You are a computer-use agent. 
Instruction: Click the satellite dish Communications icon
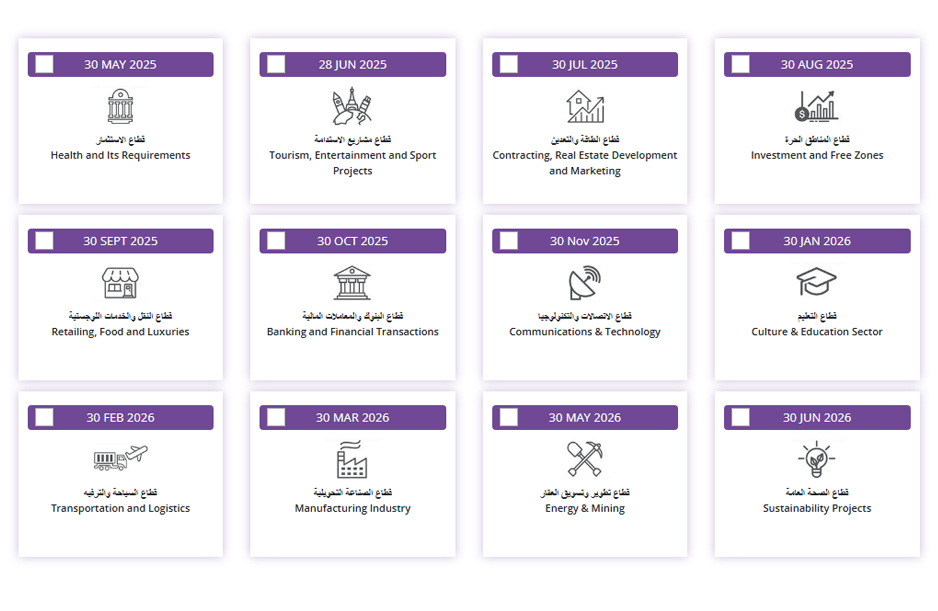(x=585, y=282)
